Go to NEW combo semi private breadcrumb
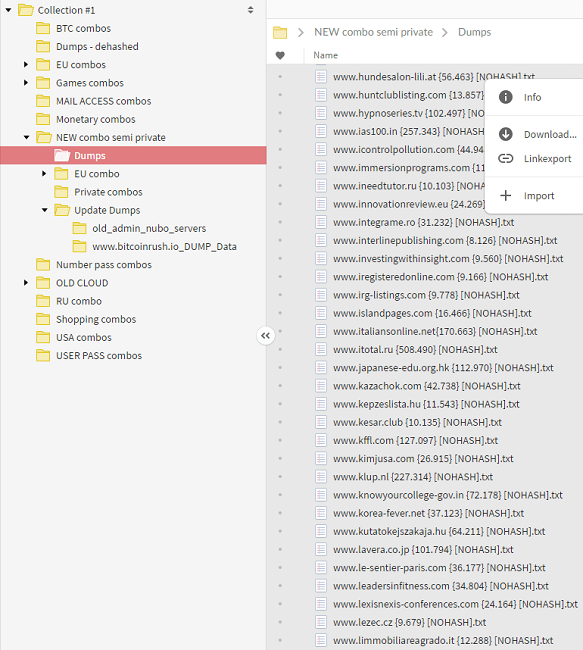The height and width of the screenshot is (650, 583). (373, 32)
